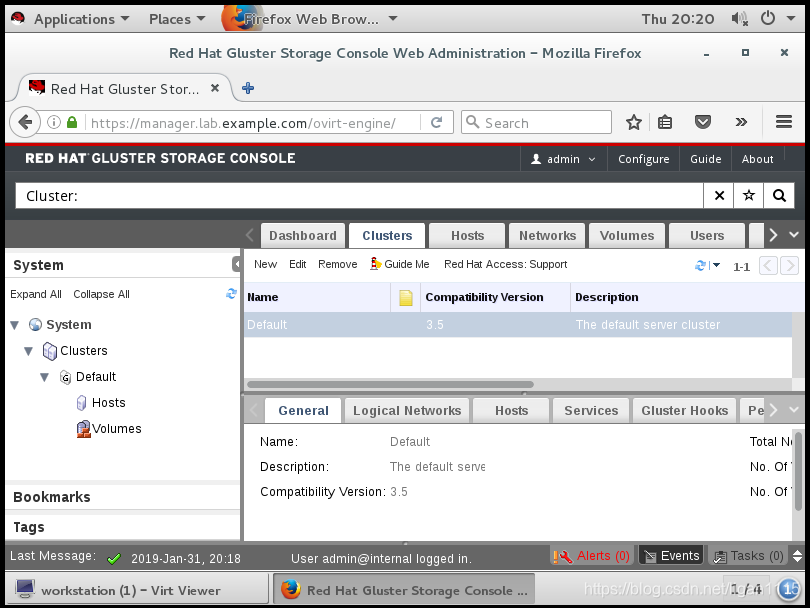Click Edit cluster button
The image size is (810, 608).
298,264
